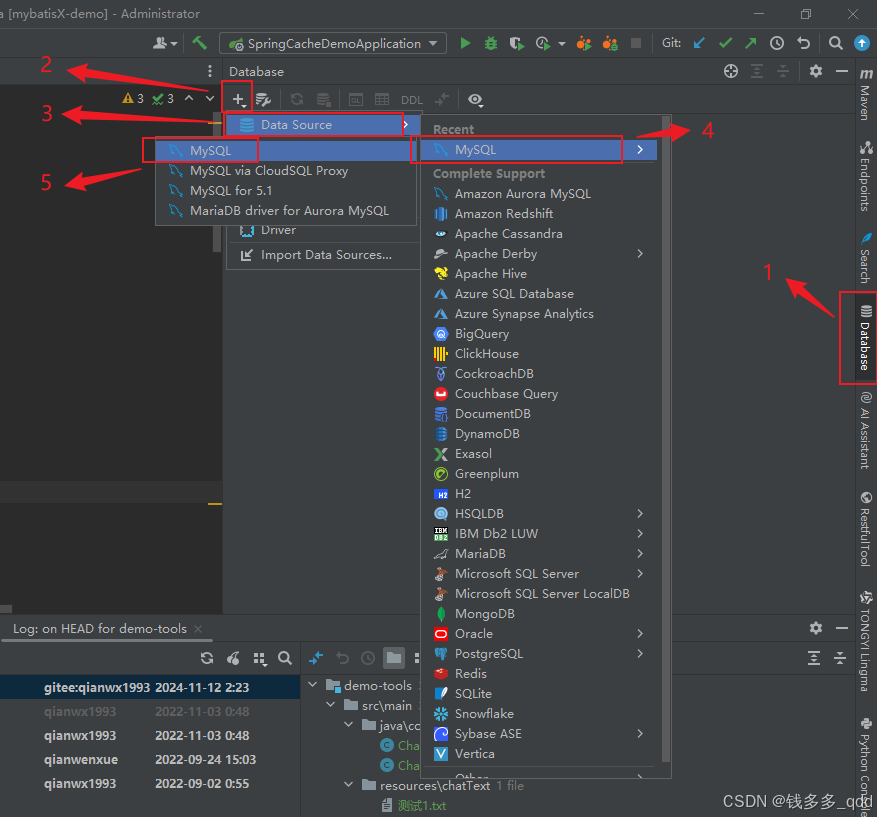
Task: Expand Apache Derby submenu arrow
Action: click(640, 254)
